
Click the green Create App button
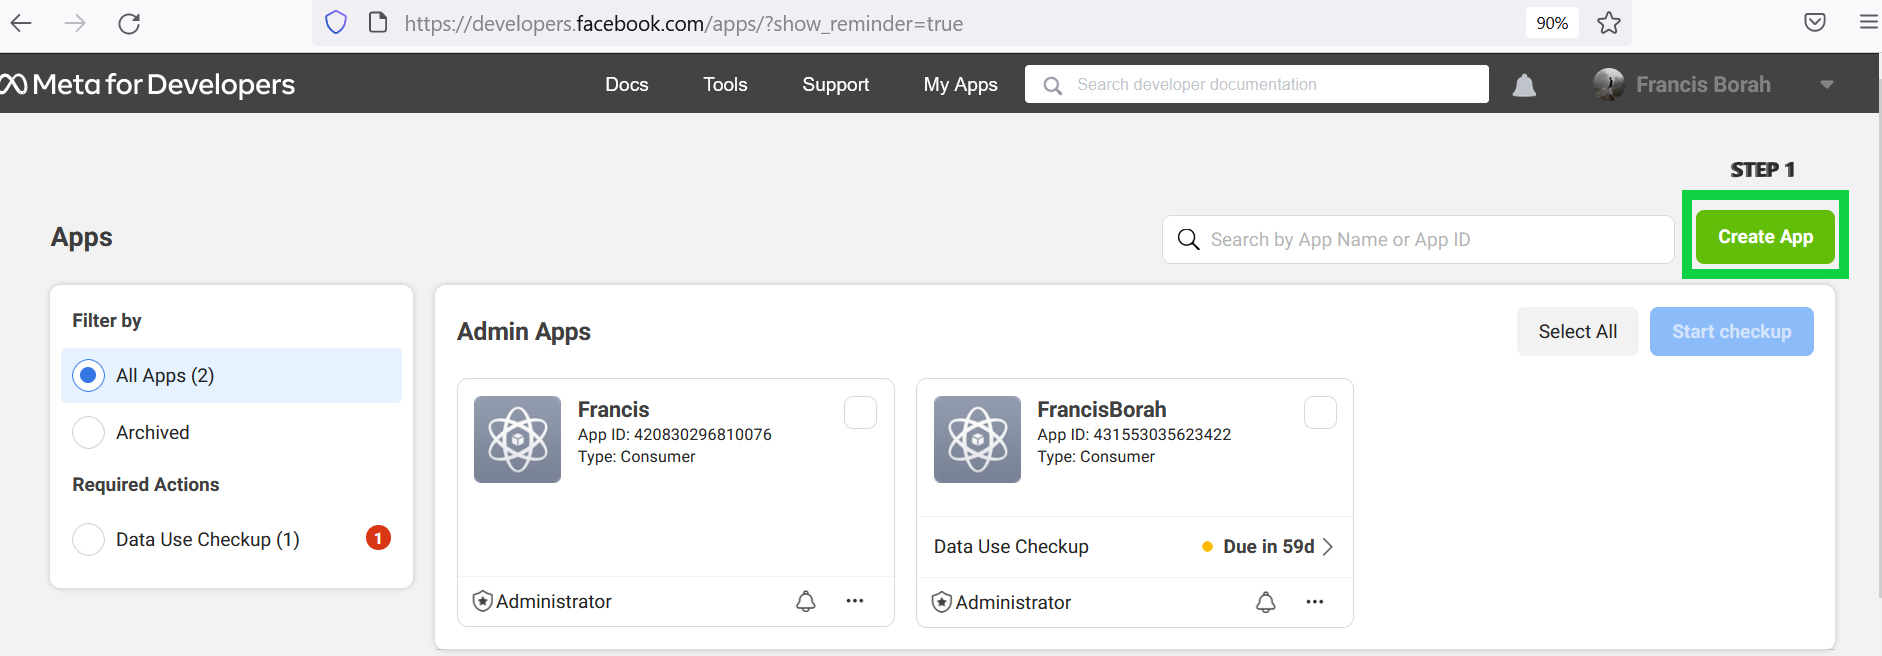click(1765, 237)
